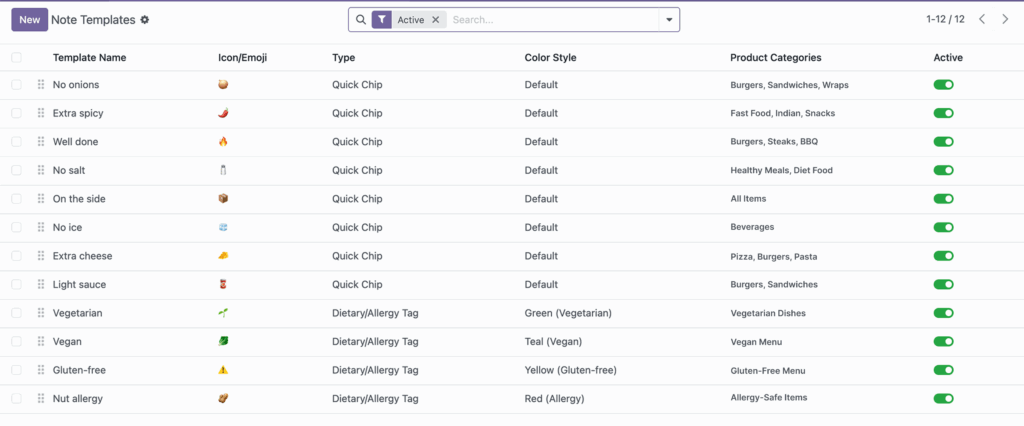The image size is (1024, 426).
Task: Click the ice cube emoji for No ice
Action: coord(223,227)
